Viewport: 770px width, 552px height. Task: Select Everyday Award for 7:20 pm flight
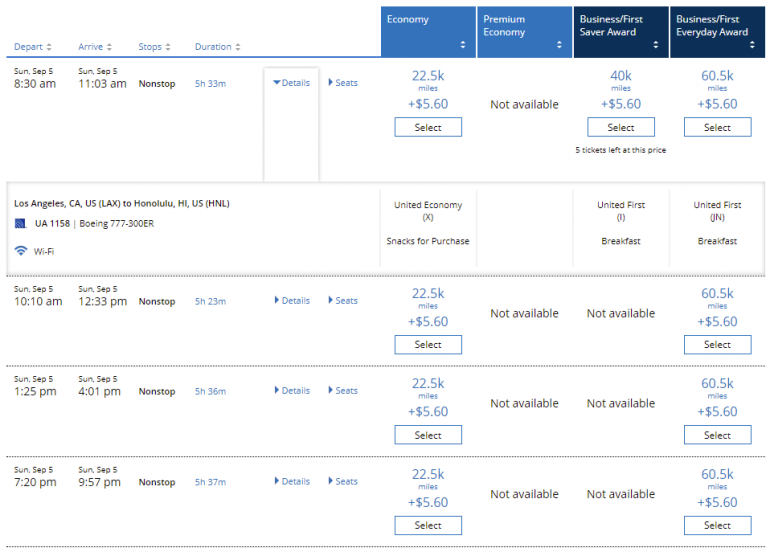(717, 526)
